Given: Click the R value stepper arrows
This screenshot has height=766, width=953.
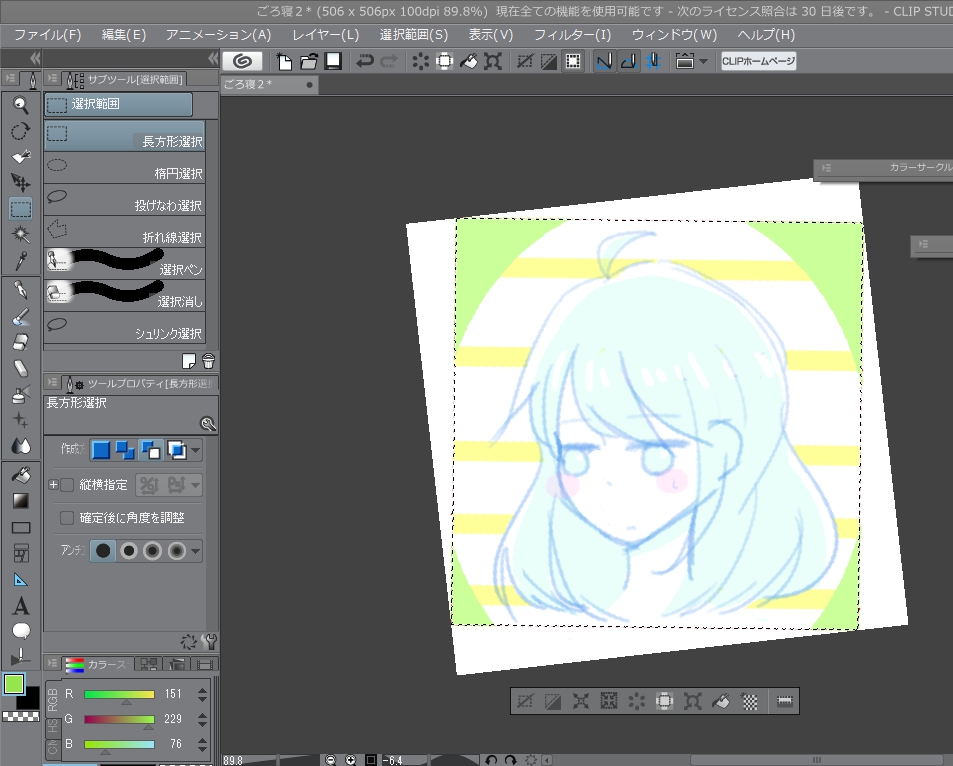Looking at the screenshot, I should (202, 694).
